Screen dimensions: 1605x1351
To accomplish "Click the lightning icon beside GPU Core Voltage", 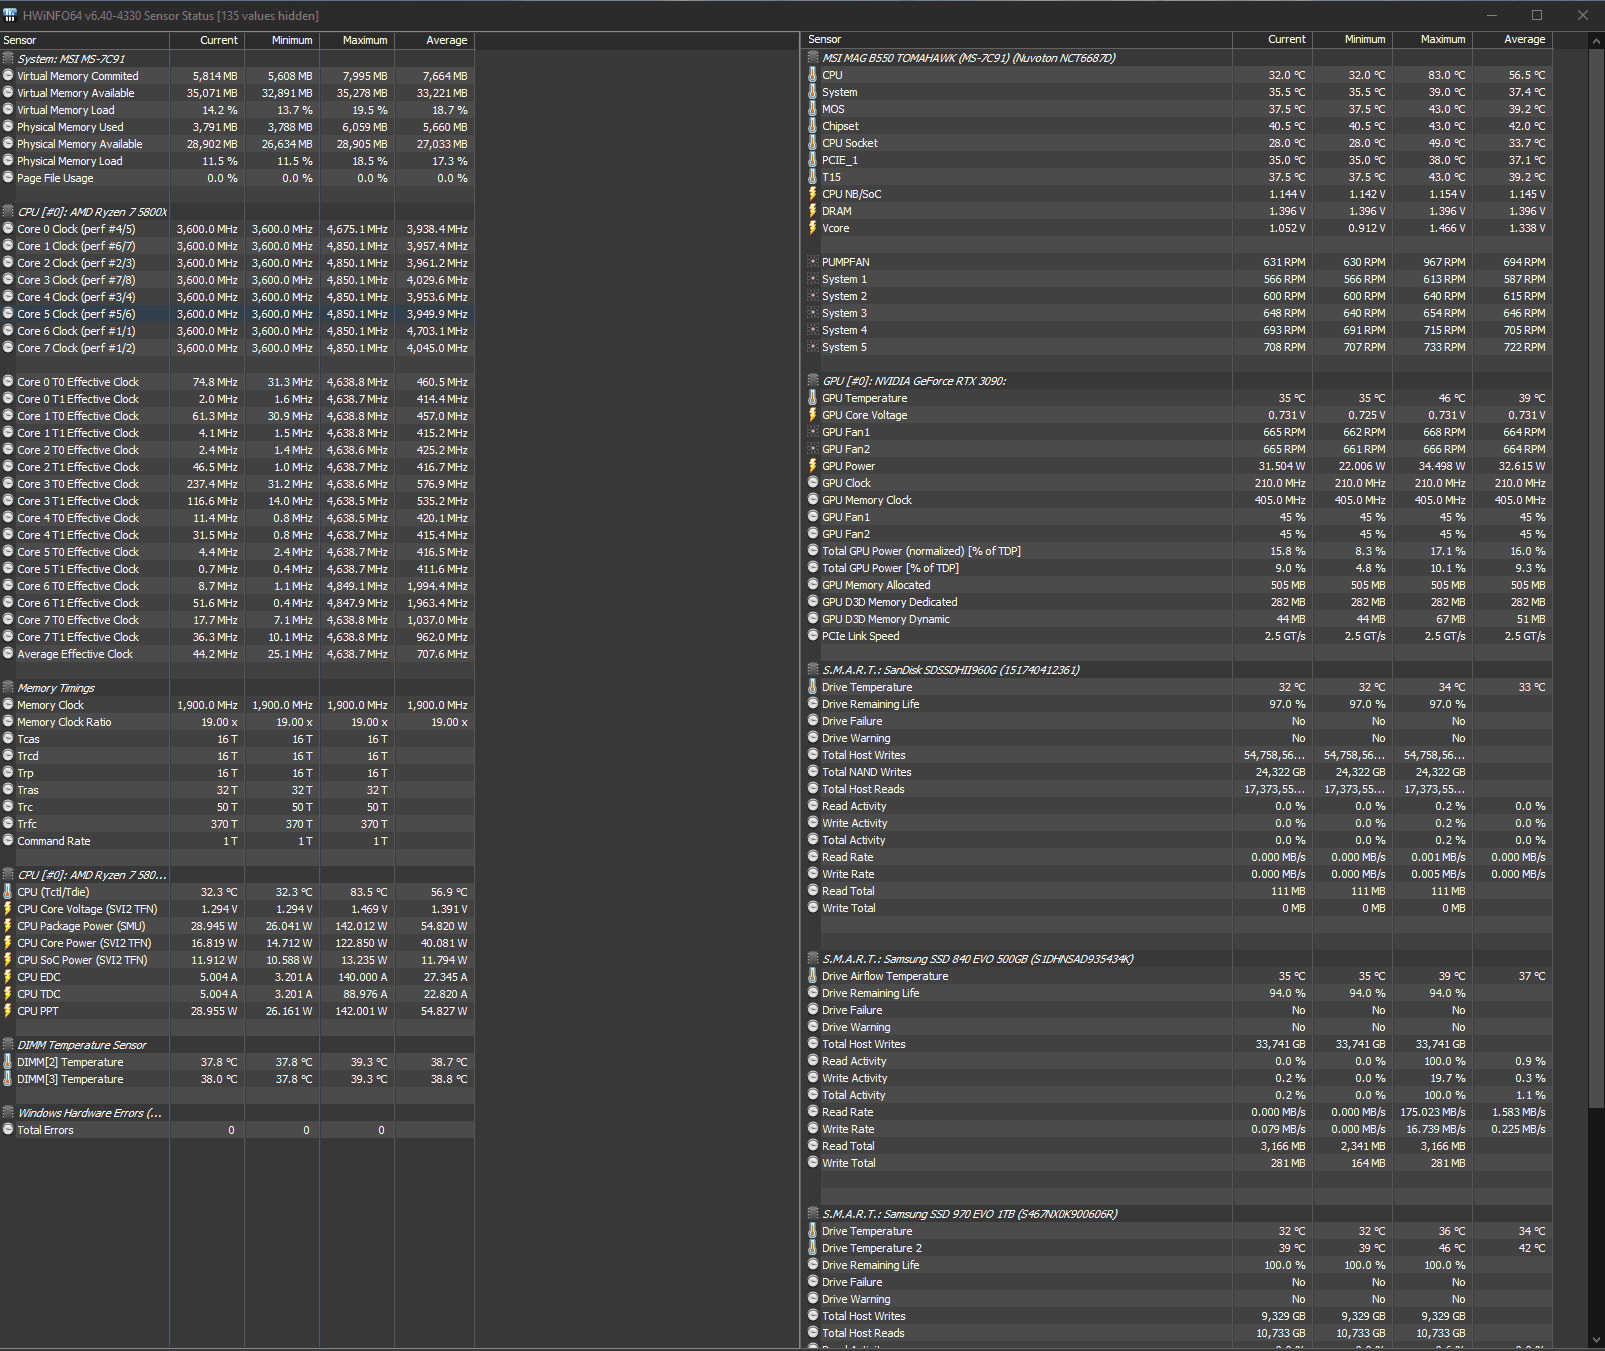I will (x=812, y=415).
